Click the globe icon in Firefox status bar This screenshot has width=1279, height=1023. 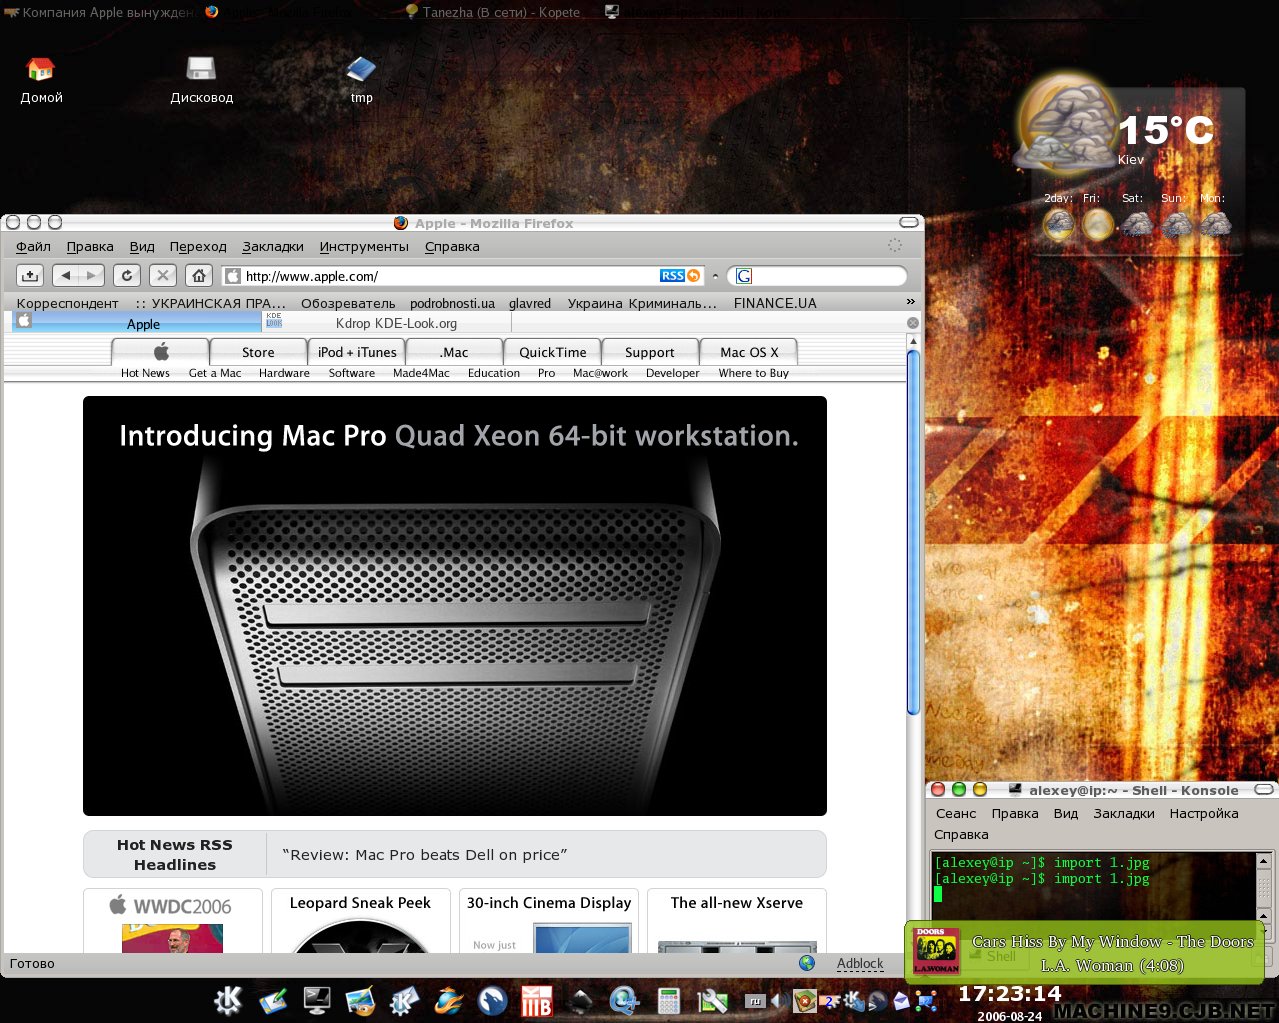click(x=807, y=963)
